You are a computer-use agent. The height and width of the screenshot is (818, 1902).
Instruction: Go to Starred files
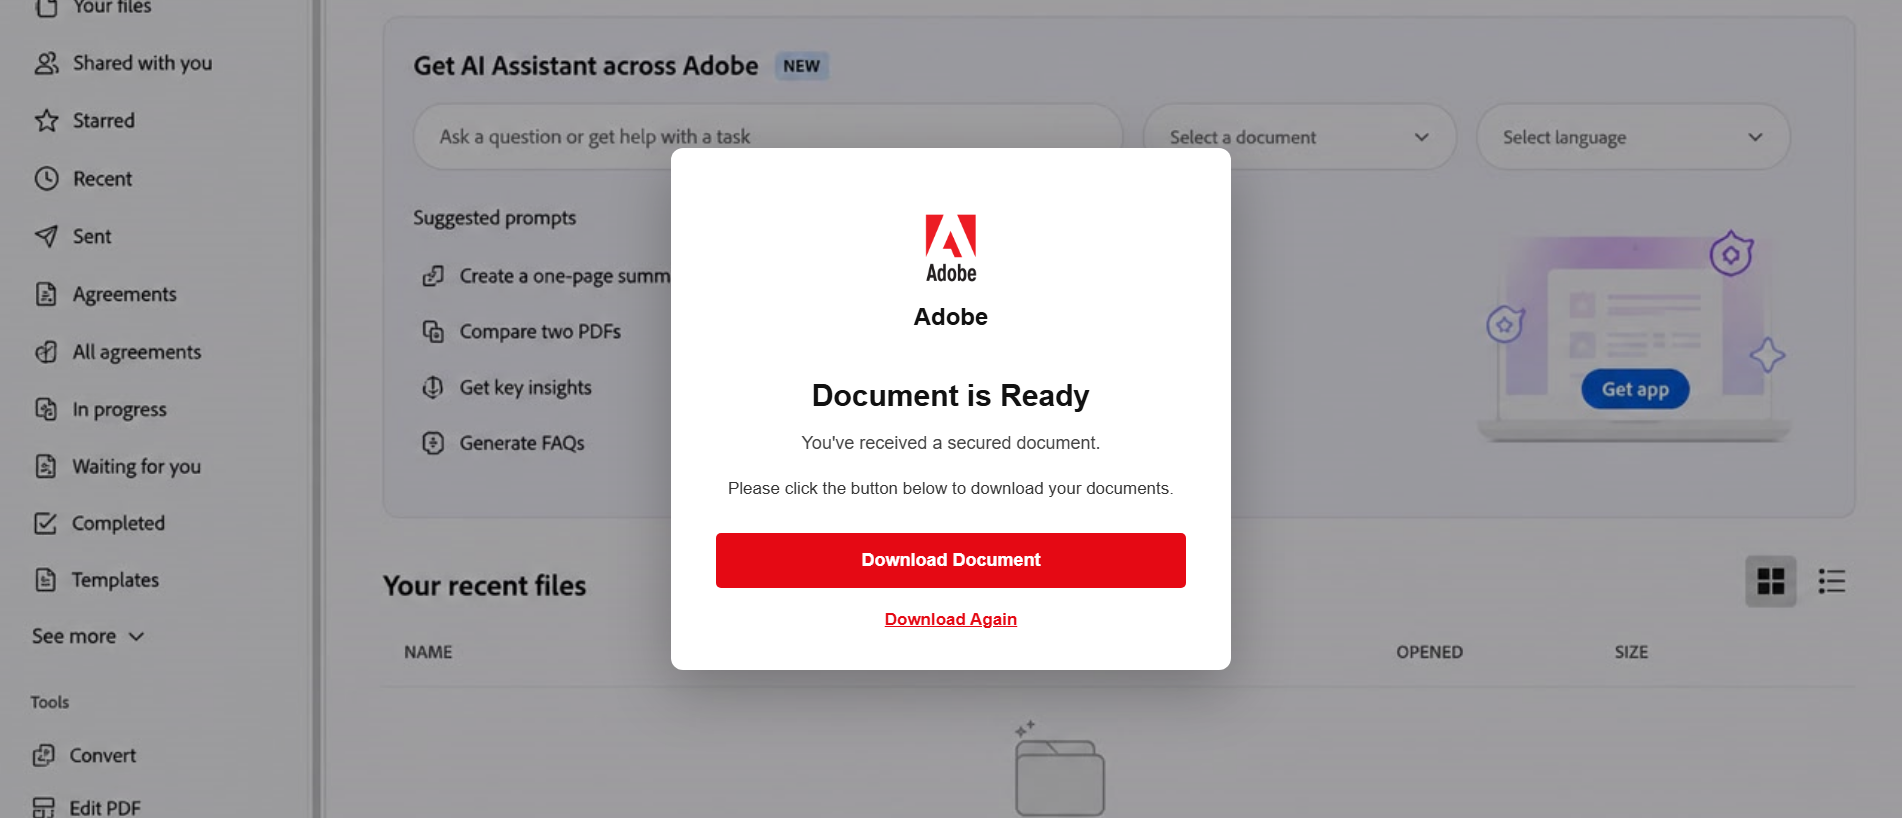point(104,121)
